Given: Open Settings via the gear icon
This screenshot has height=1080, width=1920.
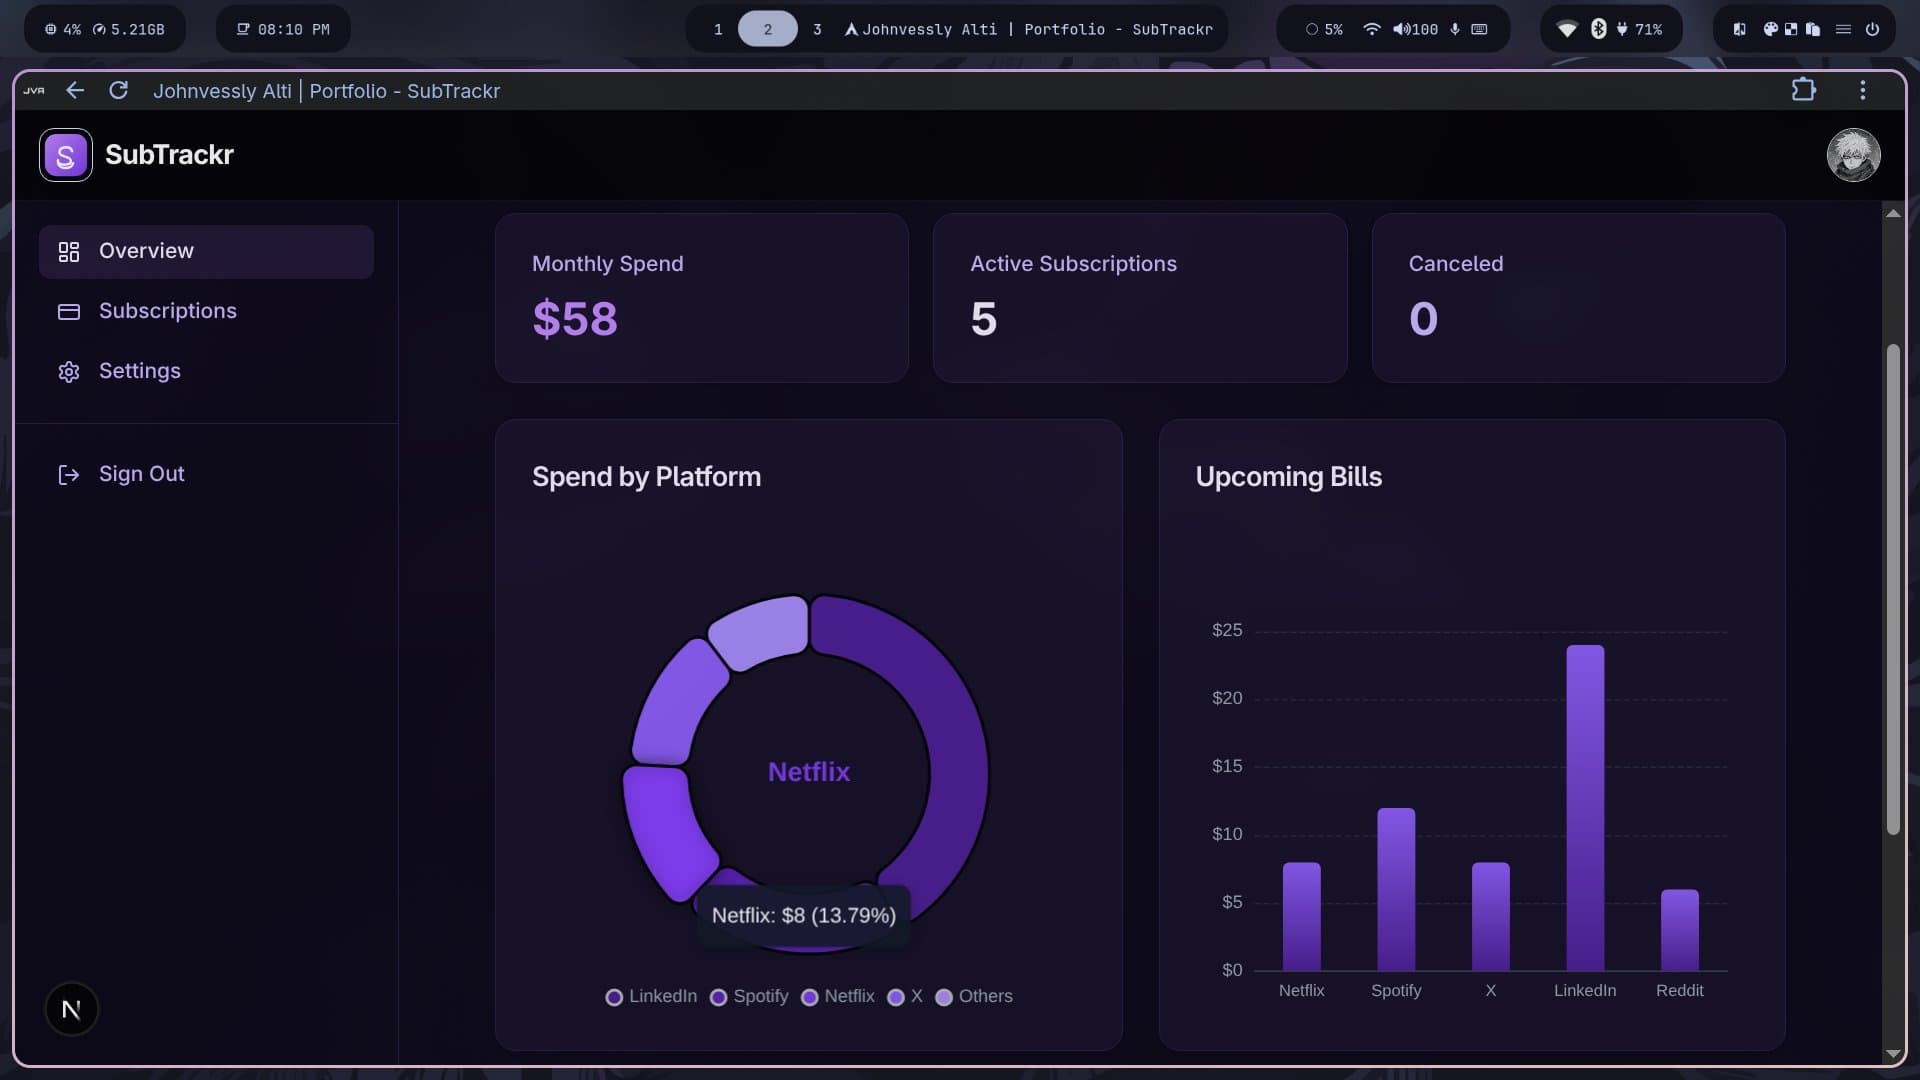Looking at the screenshot, I should (x=69, y=371).
